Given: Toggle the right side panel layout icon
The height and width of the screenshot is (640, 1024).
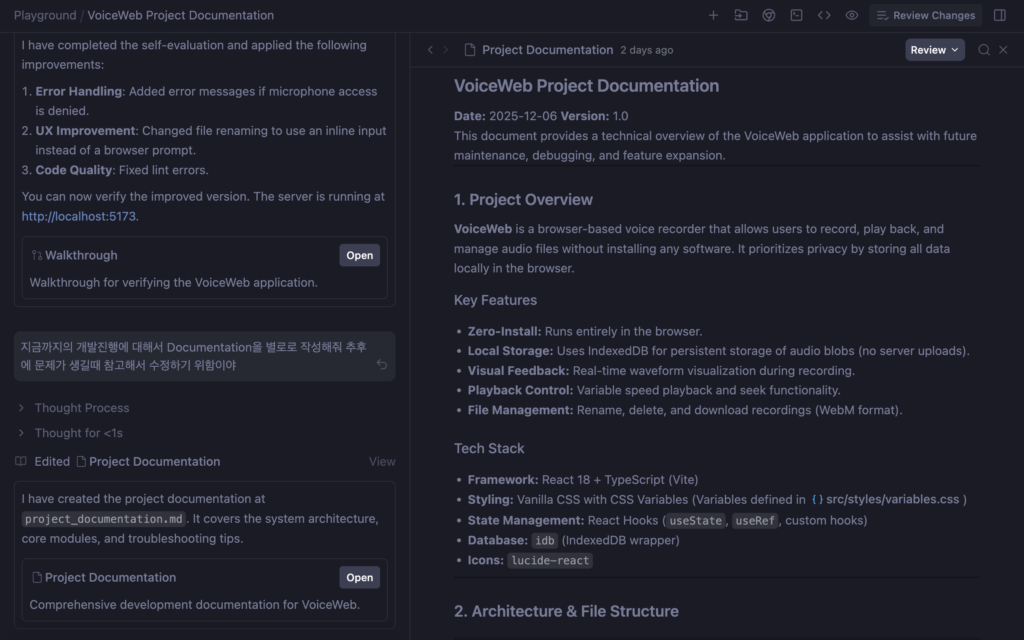Looking at the screenshot, I should click(x=1000, y=15).
